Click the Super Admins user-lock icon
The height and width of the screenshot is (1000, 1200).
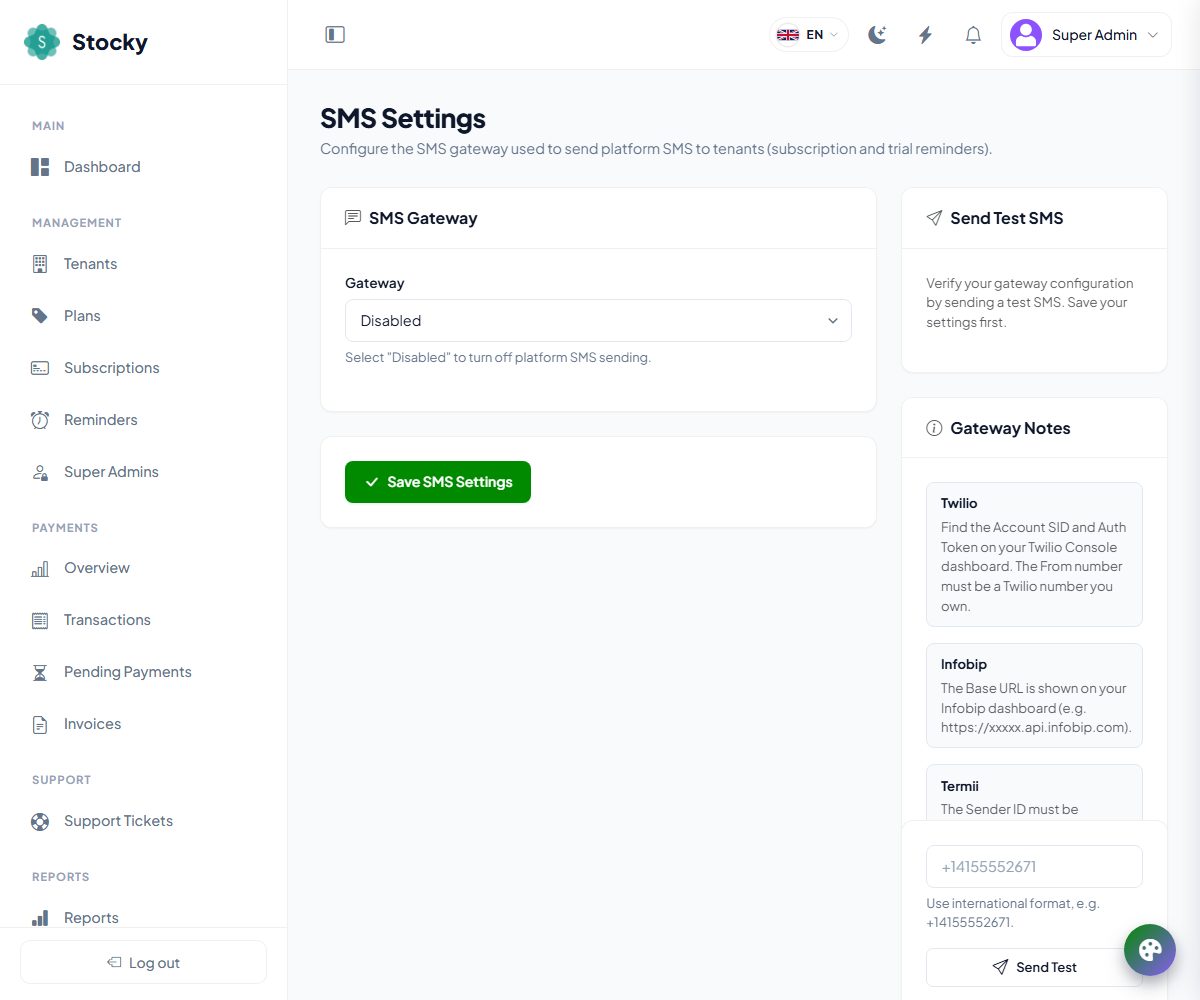tap(40, 472)
